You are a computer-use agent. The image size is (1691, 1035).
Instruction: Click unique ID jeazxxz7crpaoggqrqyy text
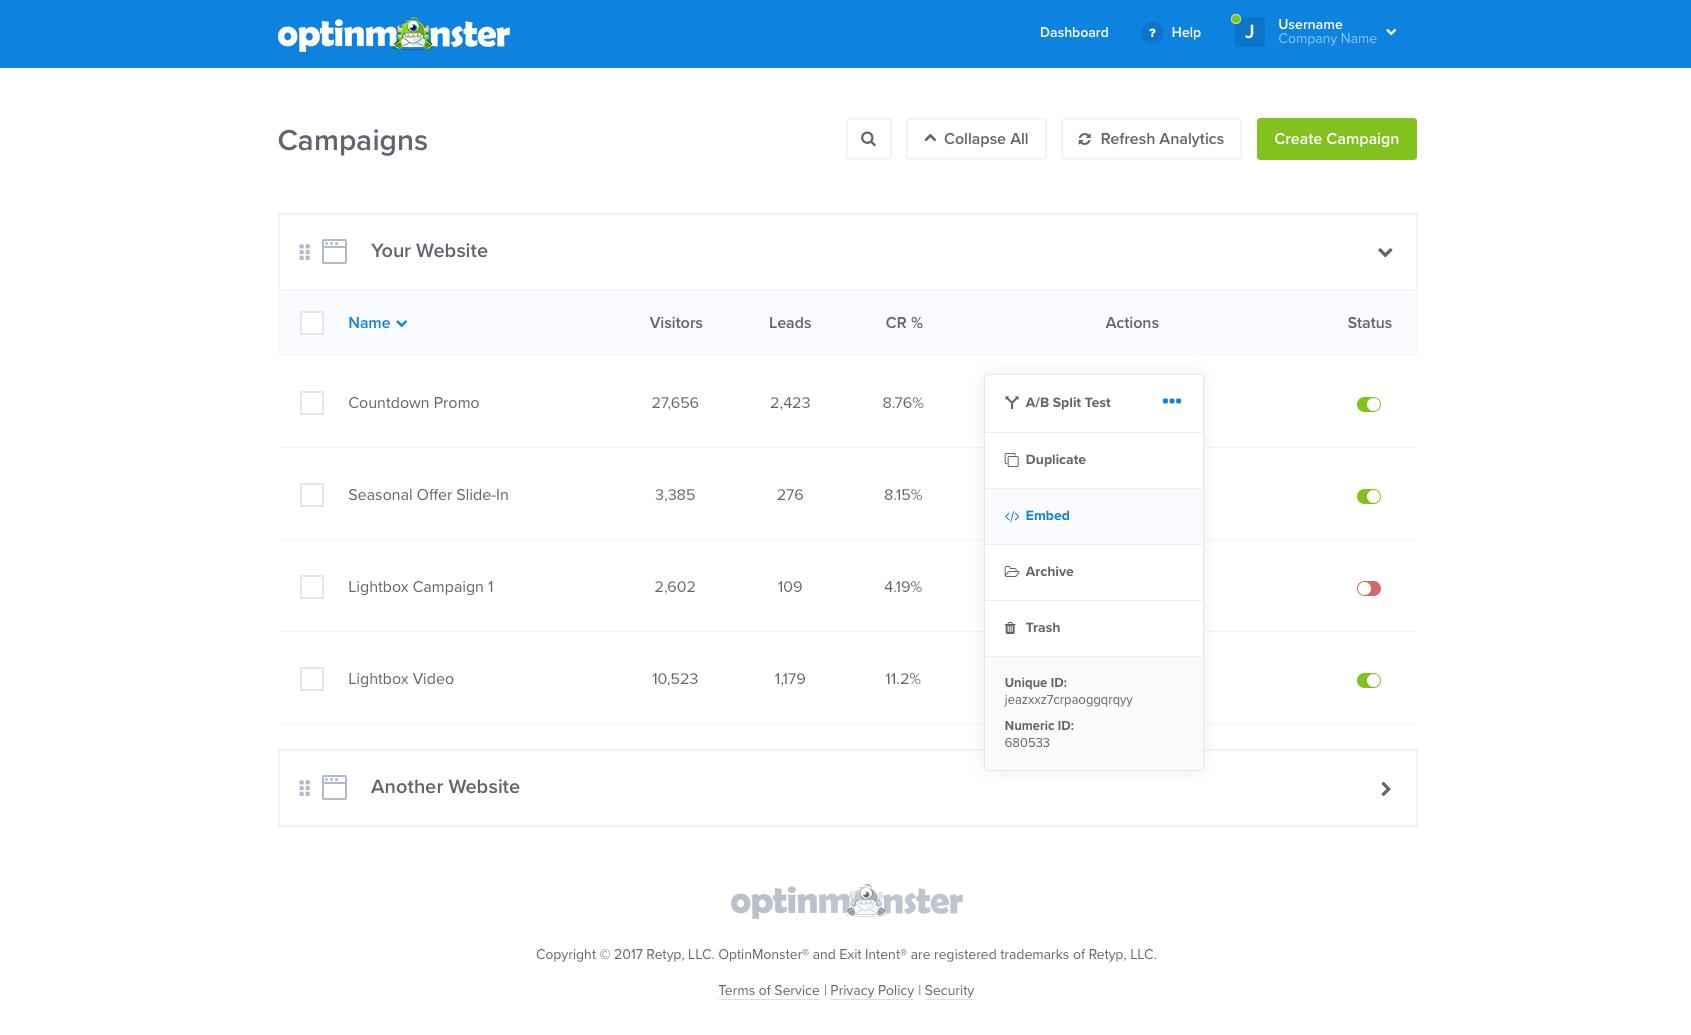click(1069, 700)
